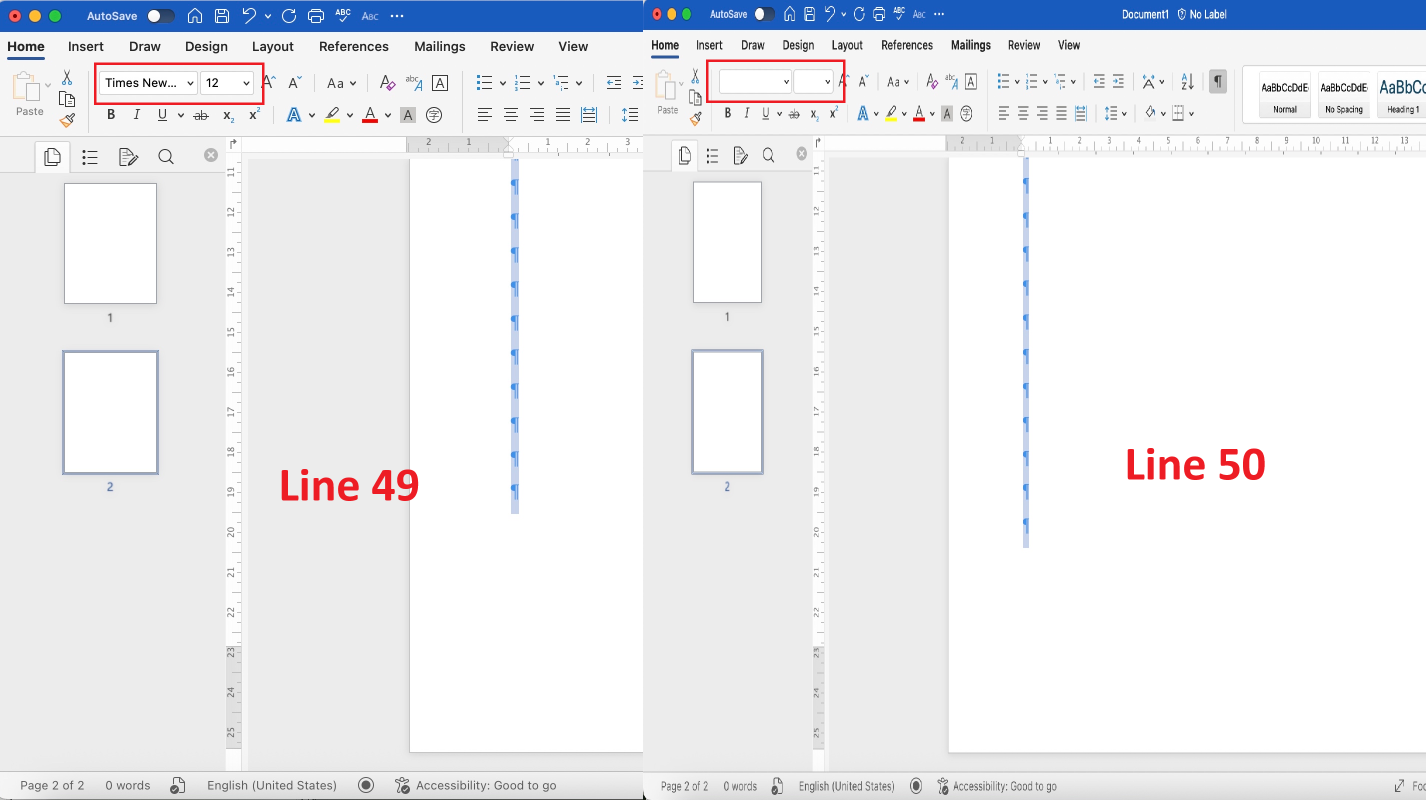Open the Reviewing pane icon in the Document1 window

pos(740,155)
